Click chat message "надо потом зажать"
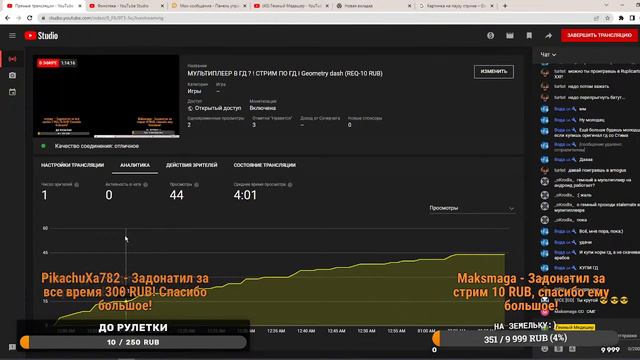Image resolution: width=640 pixels, height=360 pixels. (x=588, y=87)
